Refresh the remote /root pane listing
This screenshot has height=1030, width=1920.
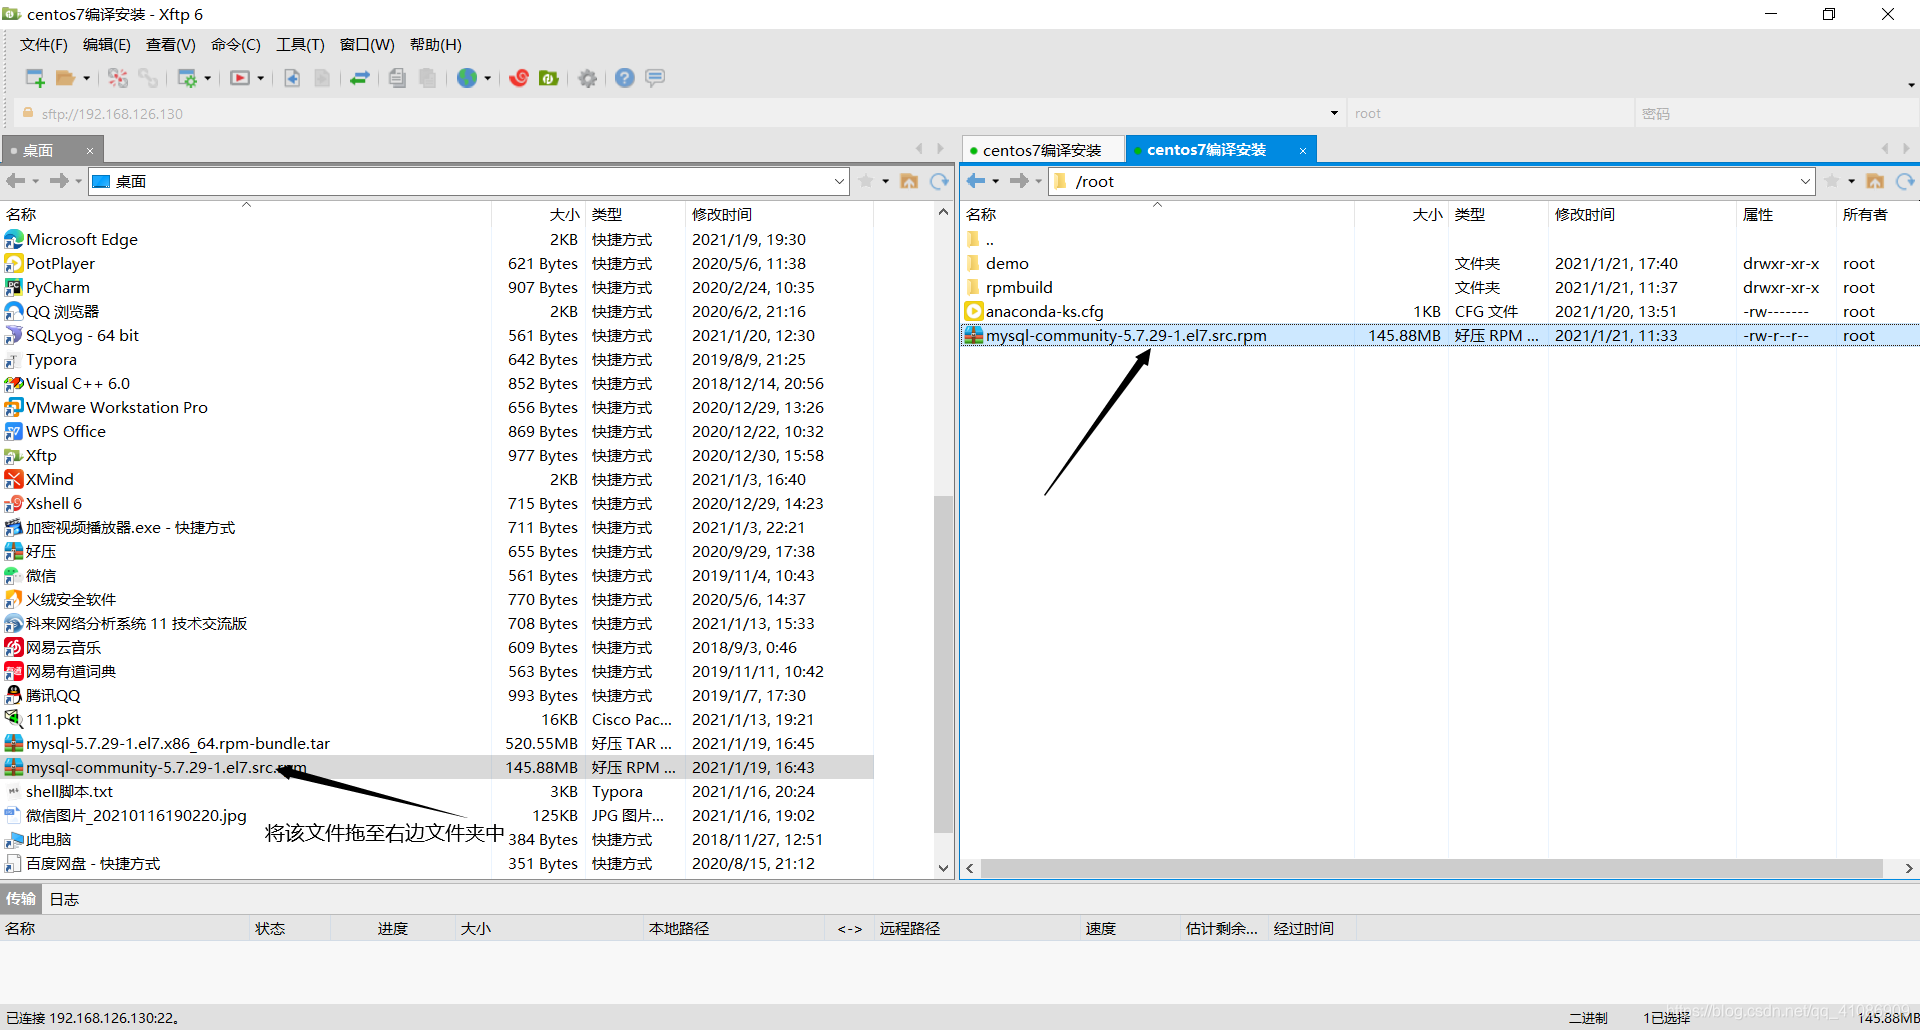point(1905,181)
